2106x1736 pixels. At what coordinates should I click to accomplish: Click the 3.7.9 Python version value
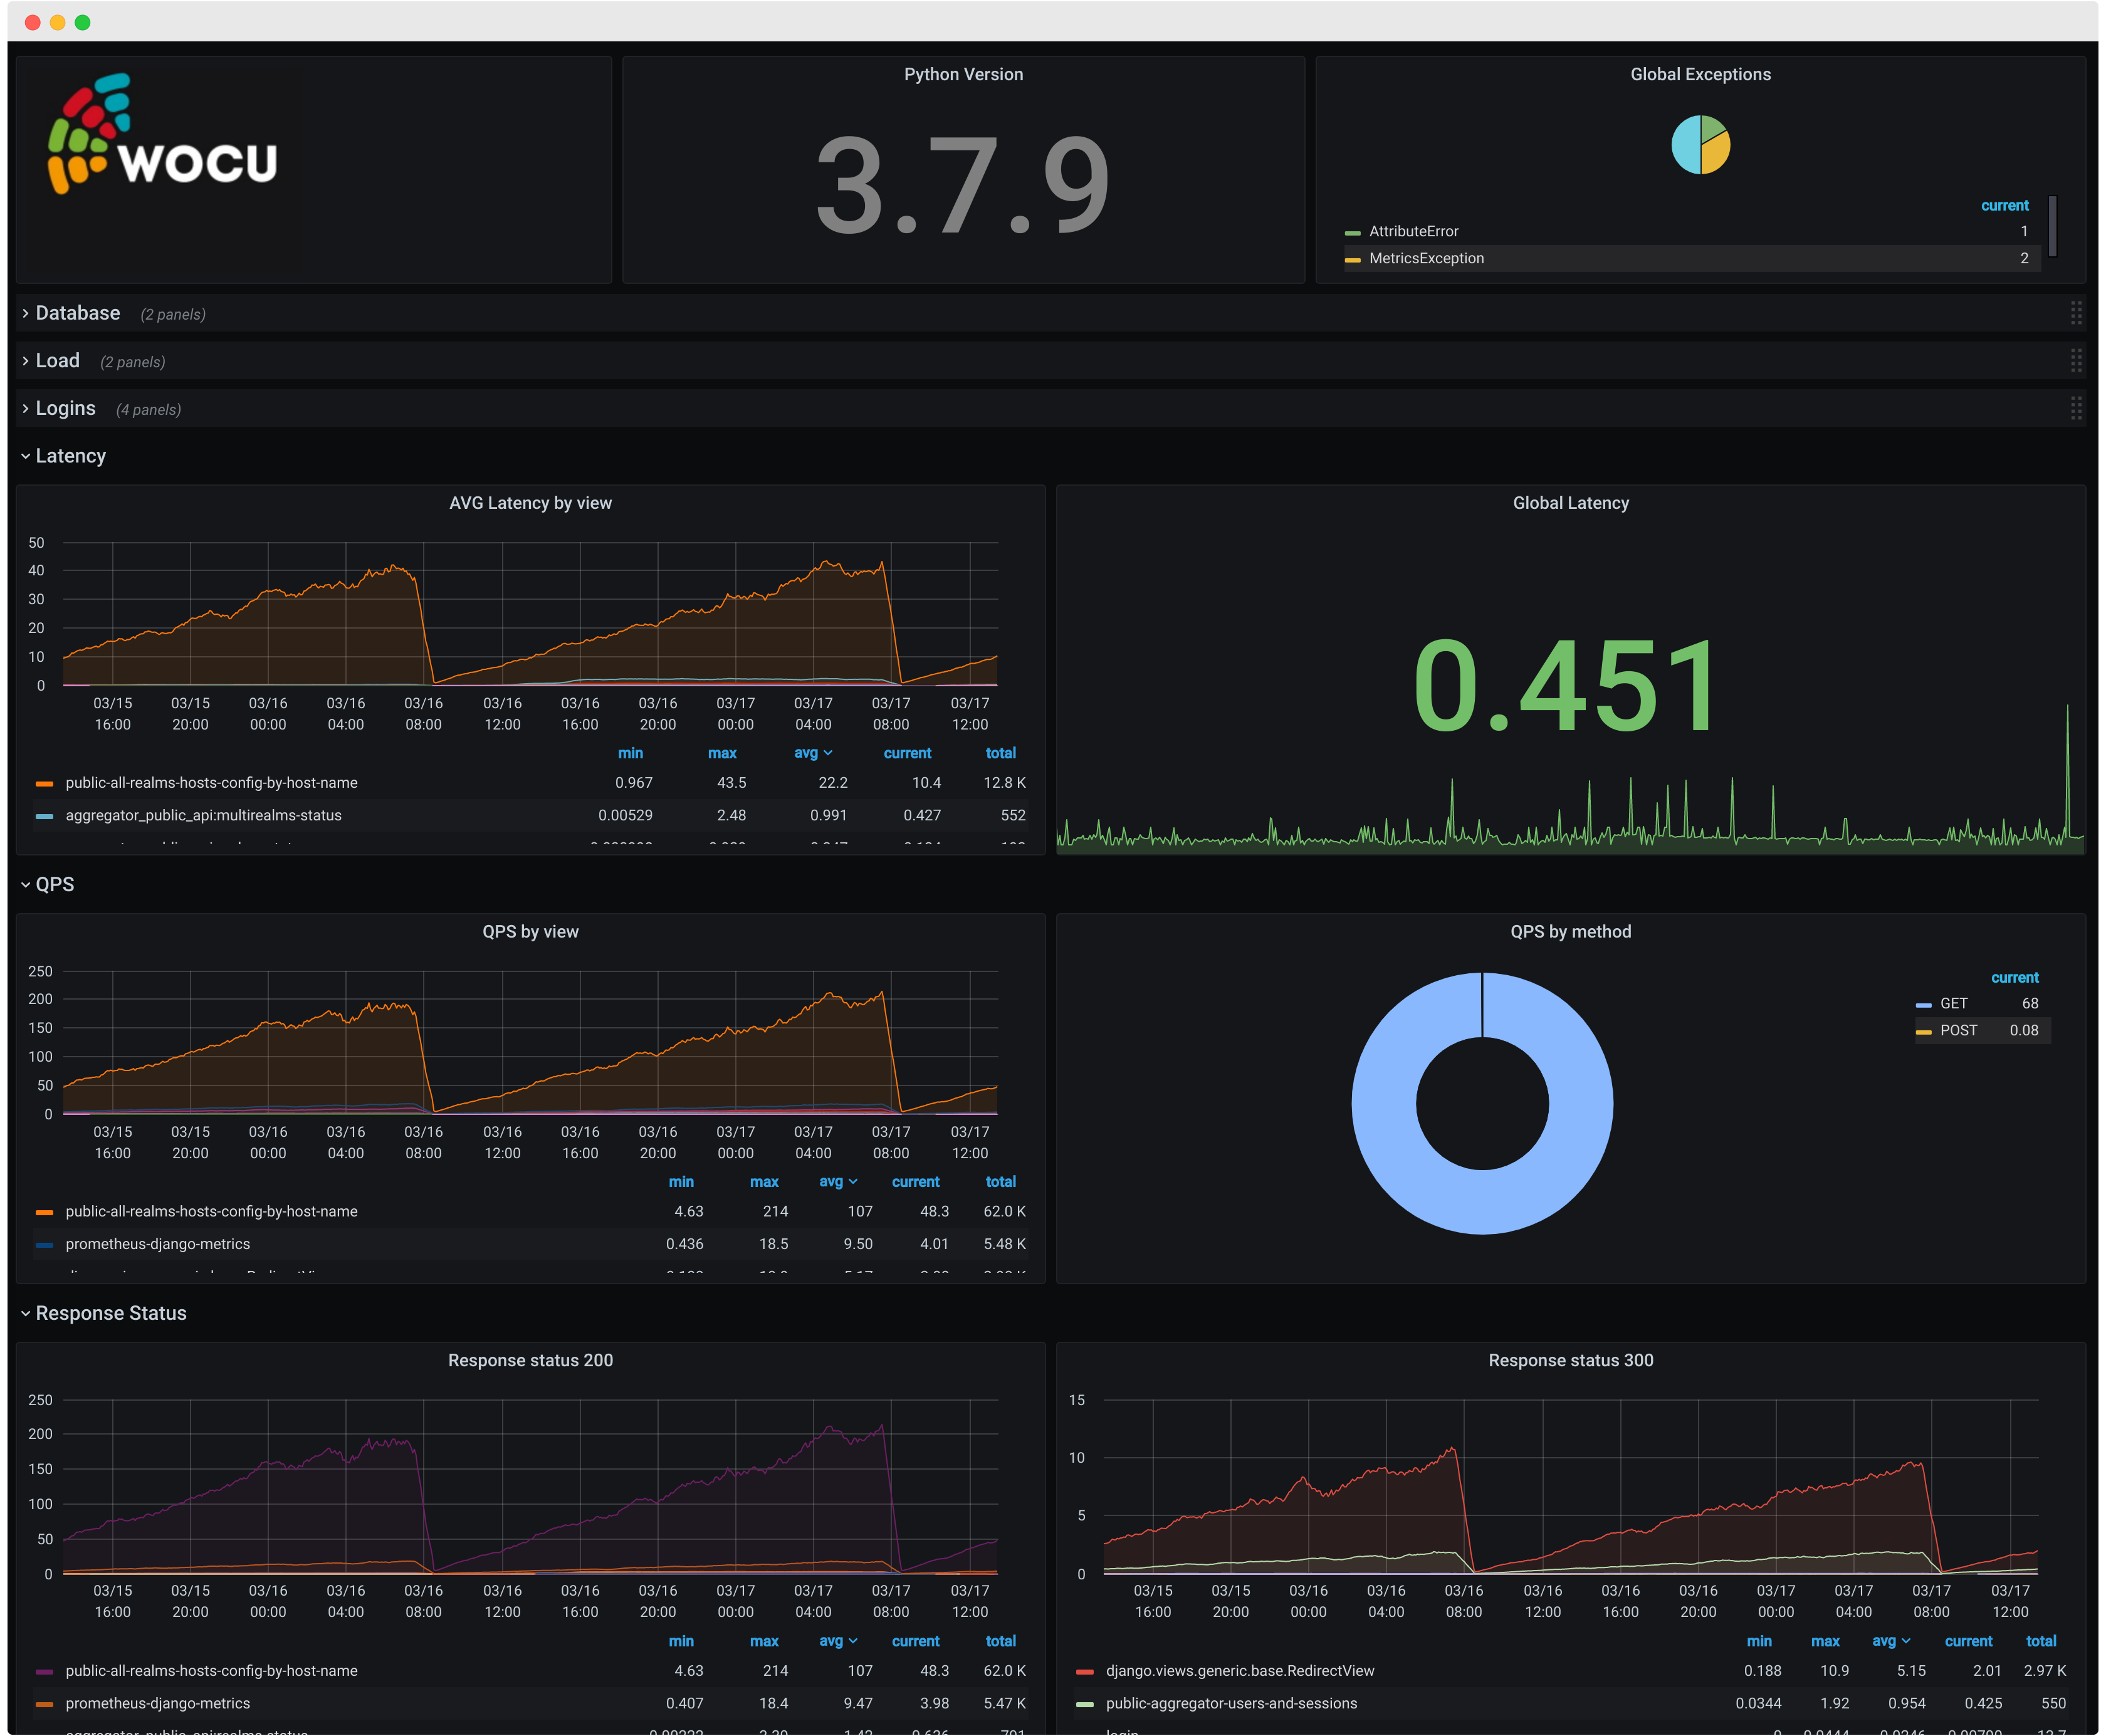pos(963,186)
